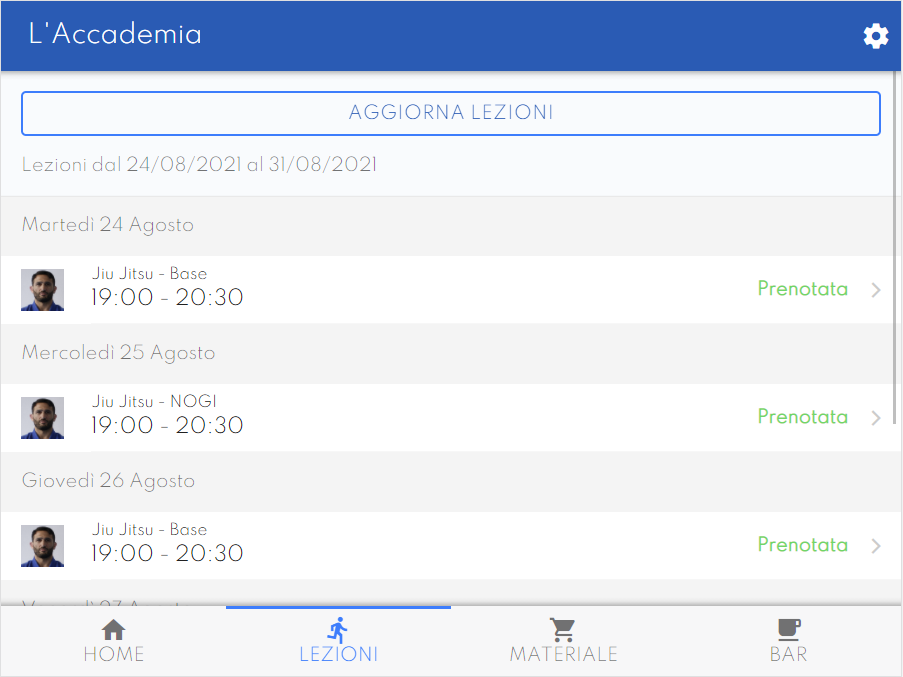Click Prenotata status on Martedì 24 lesson
Screen dimensions: 903x677
click(x=802, y=288)
